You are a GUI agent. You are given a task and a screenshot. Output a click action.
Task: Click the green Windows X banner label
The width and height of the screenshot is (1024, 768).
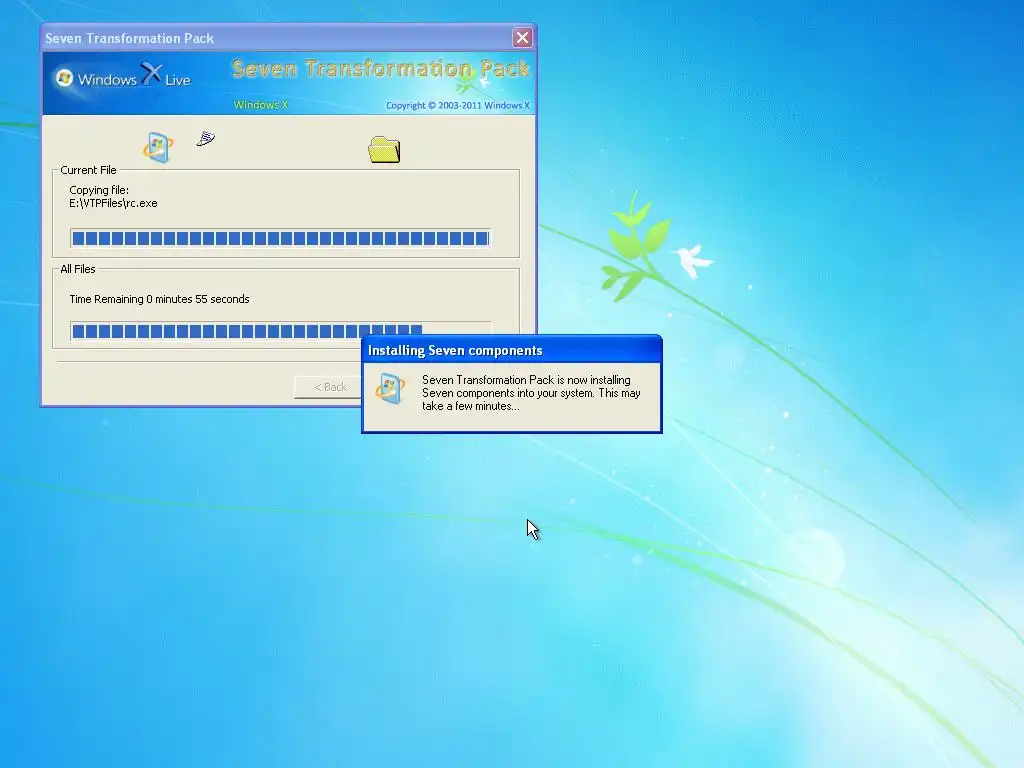tap(261, 104)
